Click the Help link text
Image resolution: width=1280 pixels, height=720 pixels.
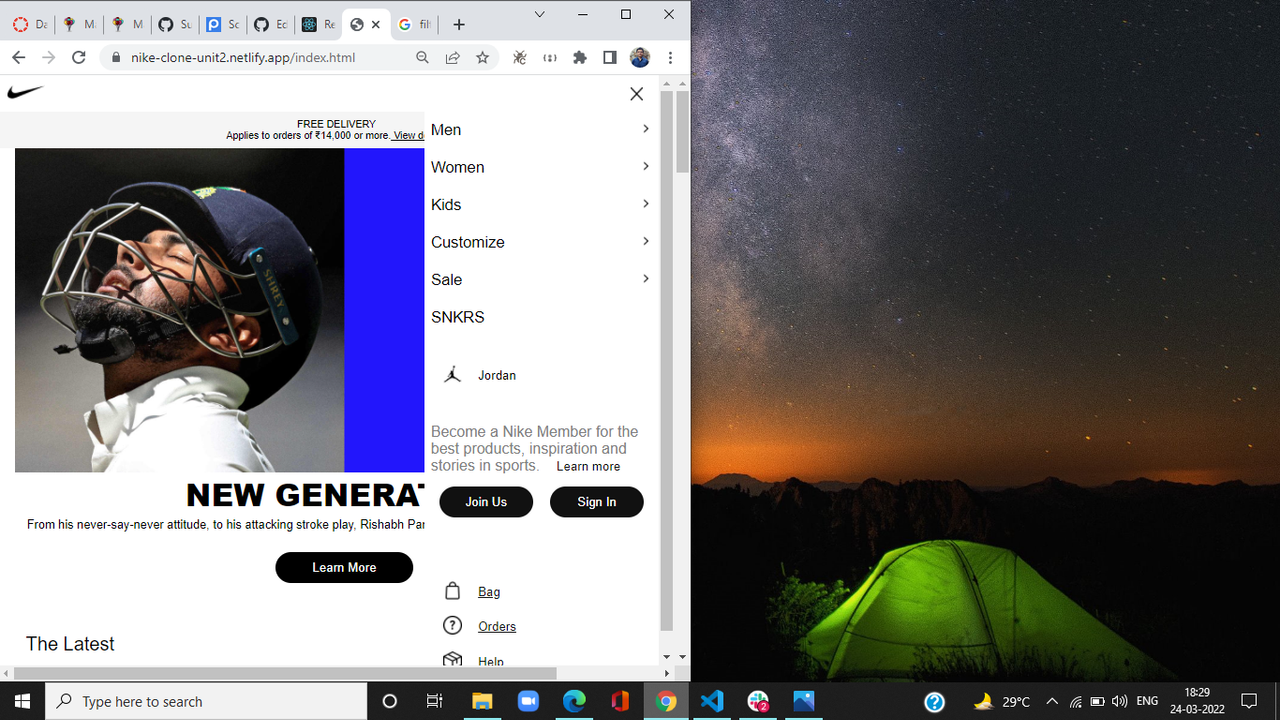(x=491, y=661)
